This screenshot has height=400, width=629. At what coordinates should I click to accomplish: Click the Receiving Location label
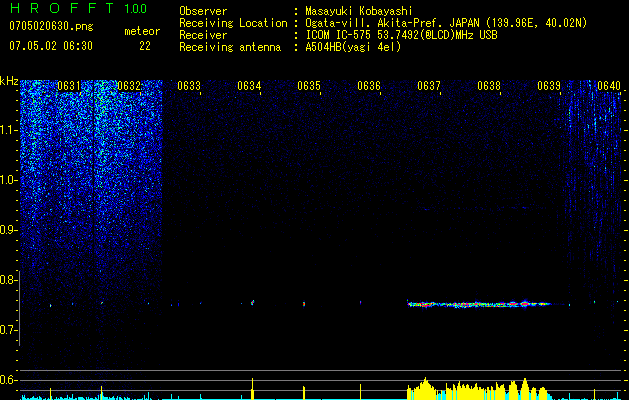[233, 23]
